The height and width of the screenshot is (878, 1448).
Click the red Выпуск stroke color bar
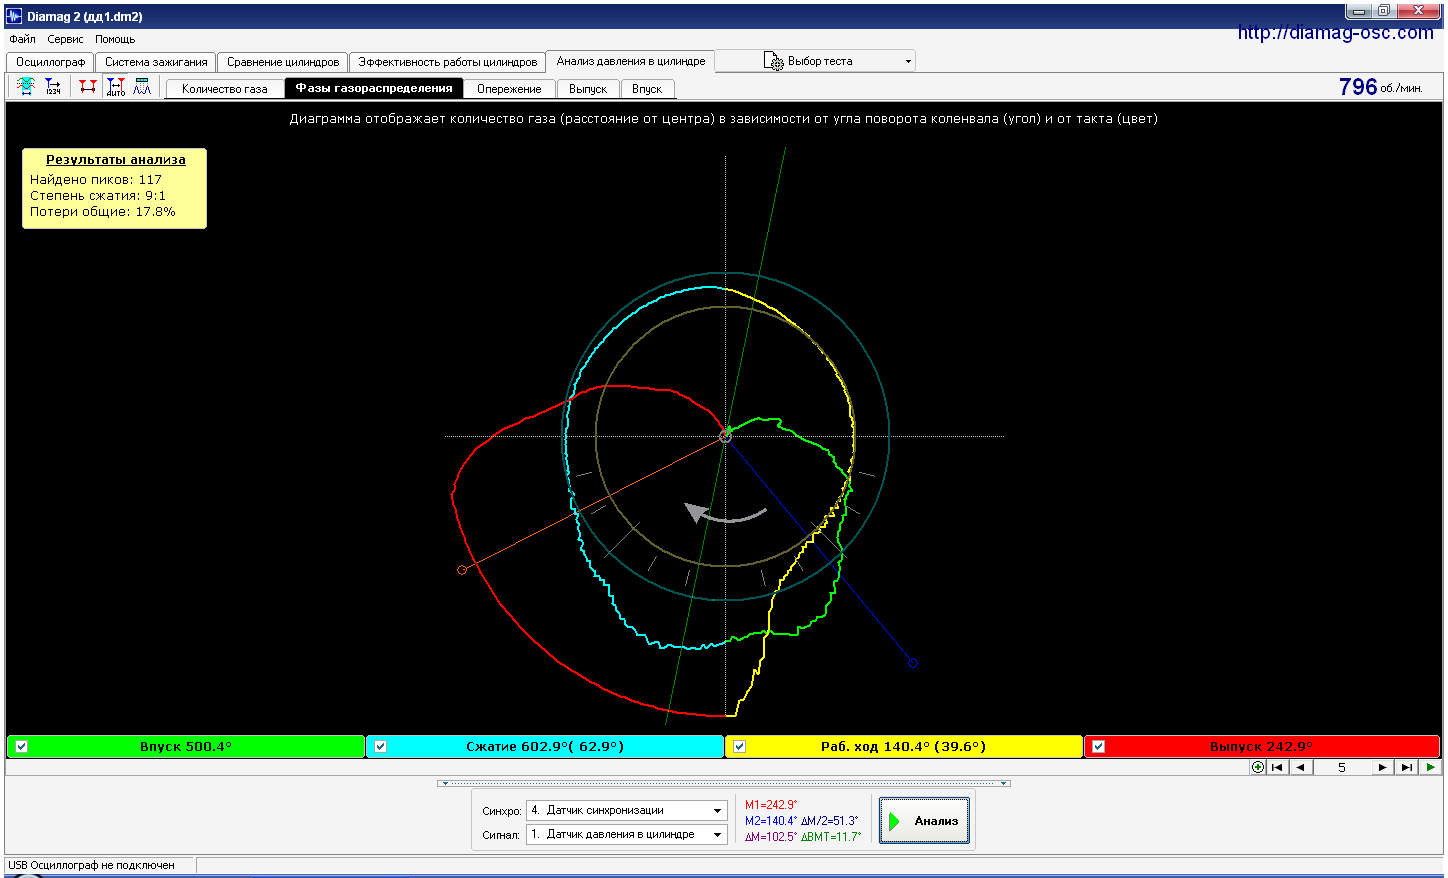1262,746
